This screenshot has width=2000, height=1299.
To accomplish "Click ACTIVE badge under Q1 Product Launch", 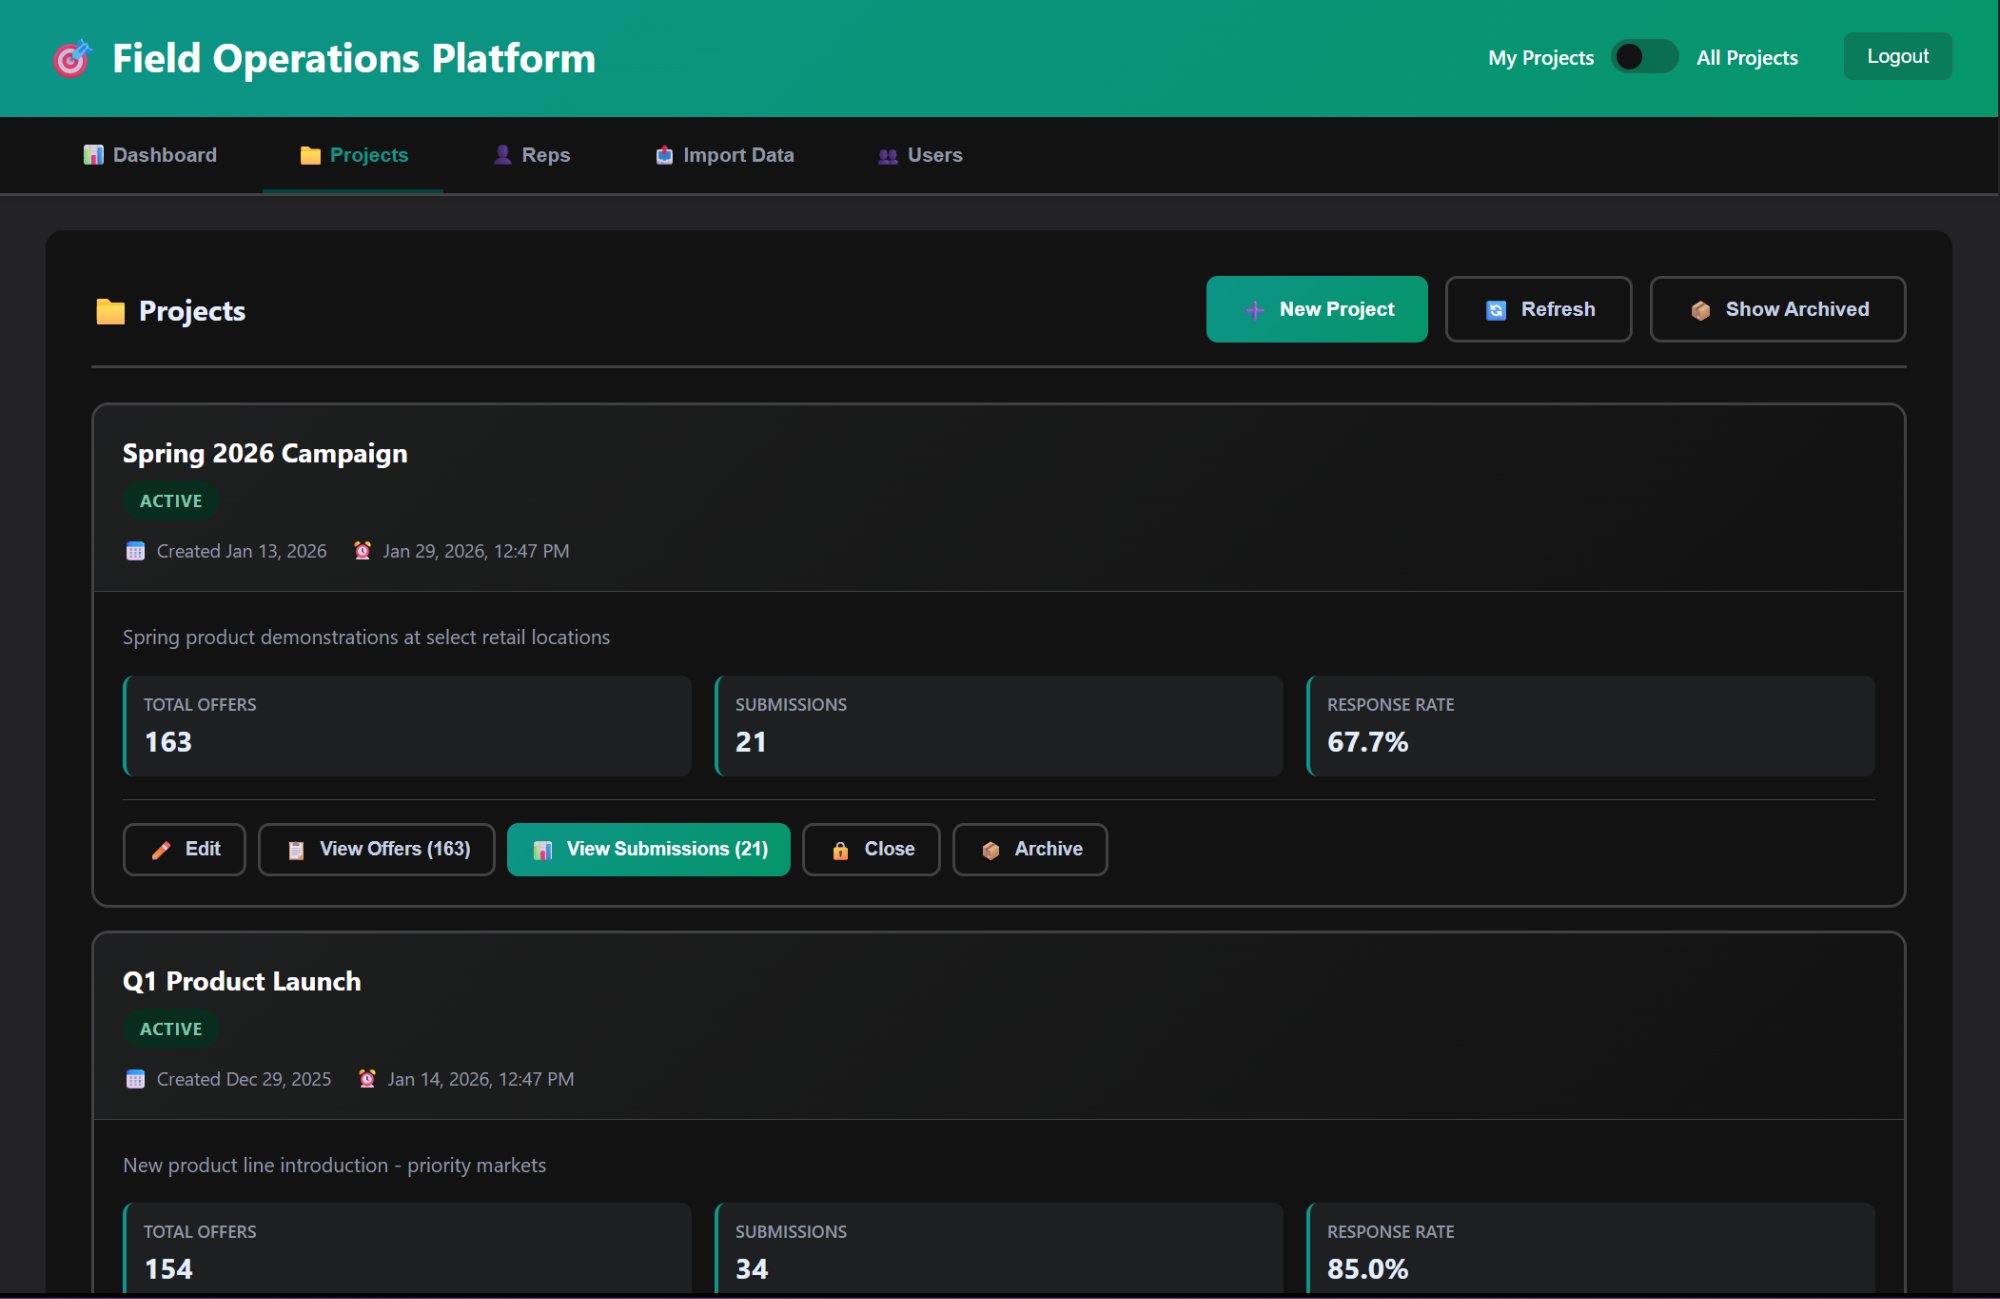I will (x=171, y=1029).
